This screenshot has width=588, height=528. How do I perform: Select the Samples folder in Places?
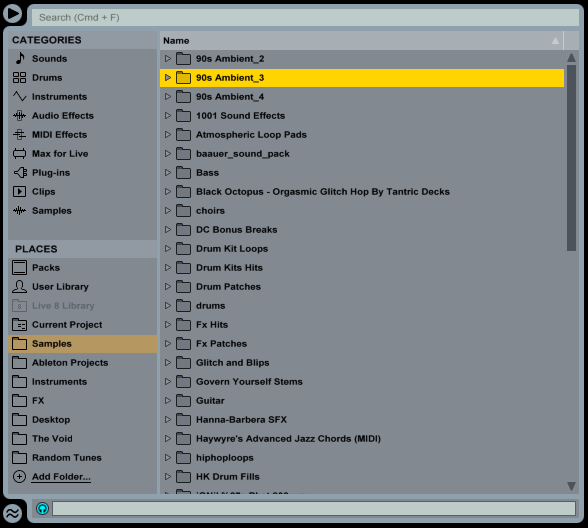(82, 344)
